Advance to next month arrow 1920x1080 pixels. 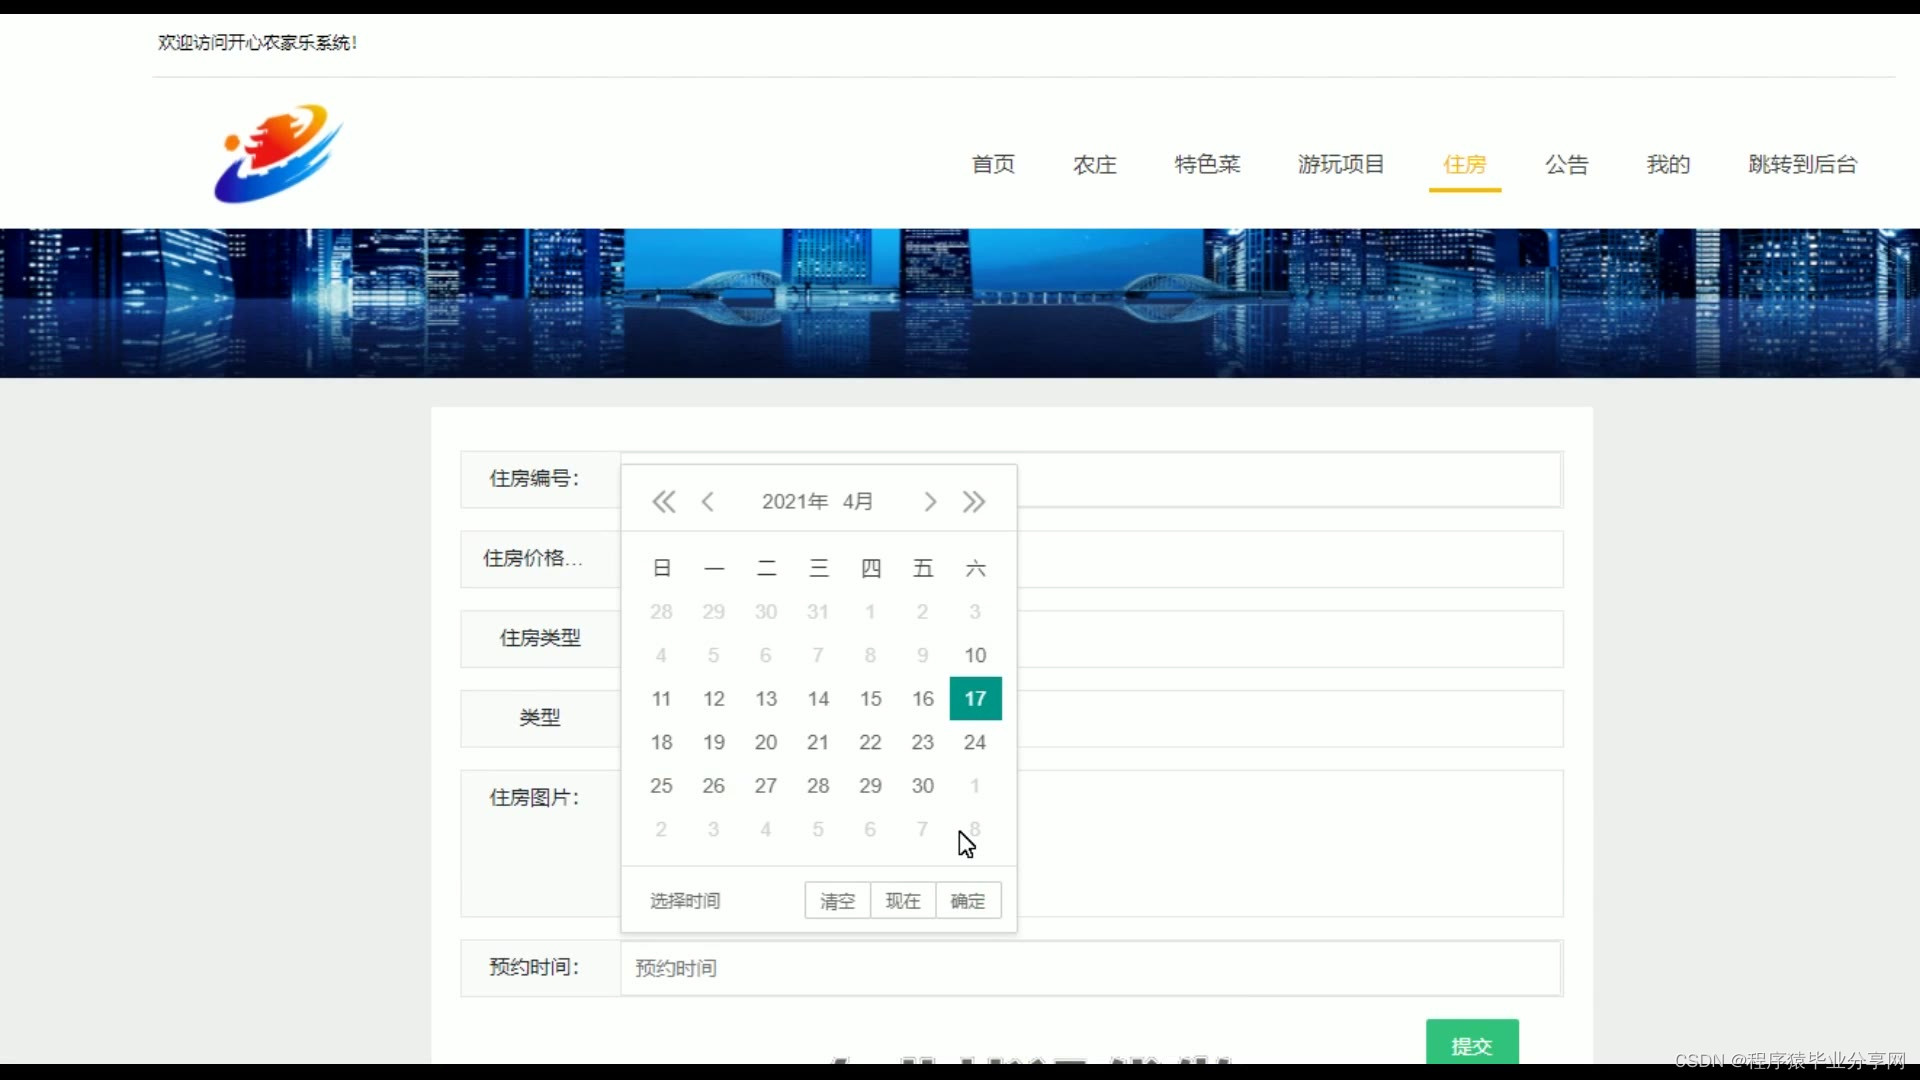(930, 502)
